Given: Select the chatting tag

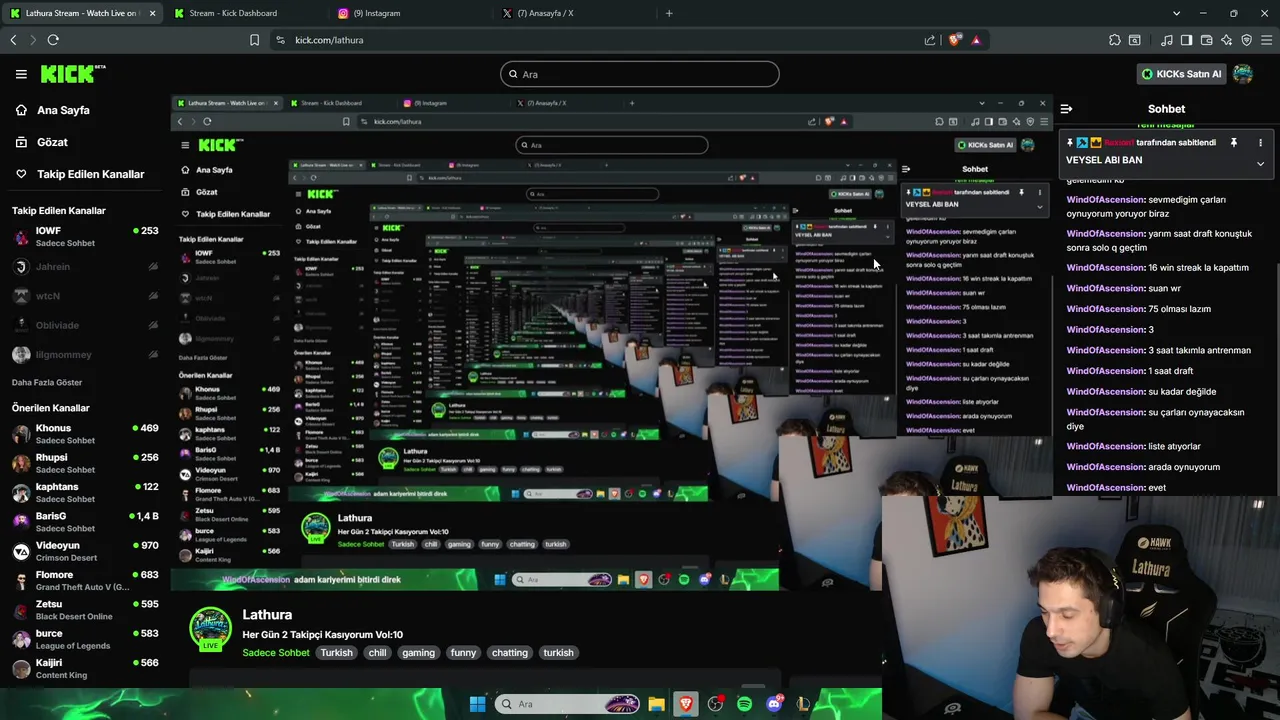Looking at the screenshot, I should coord(509,653).
